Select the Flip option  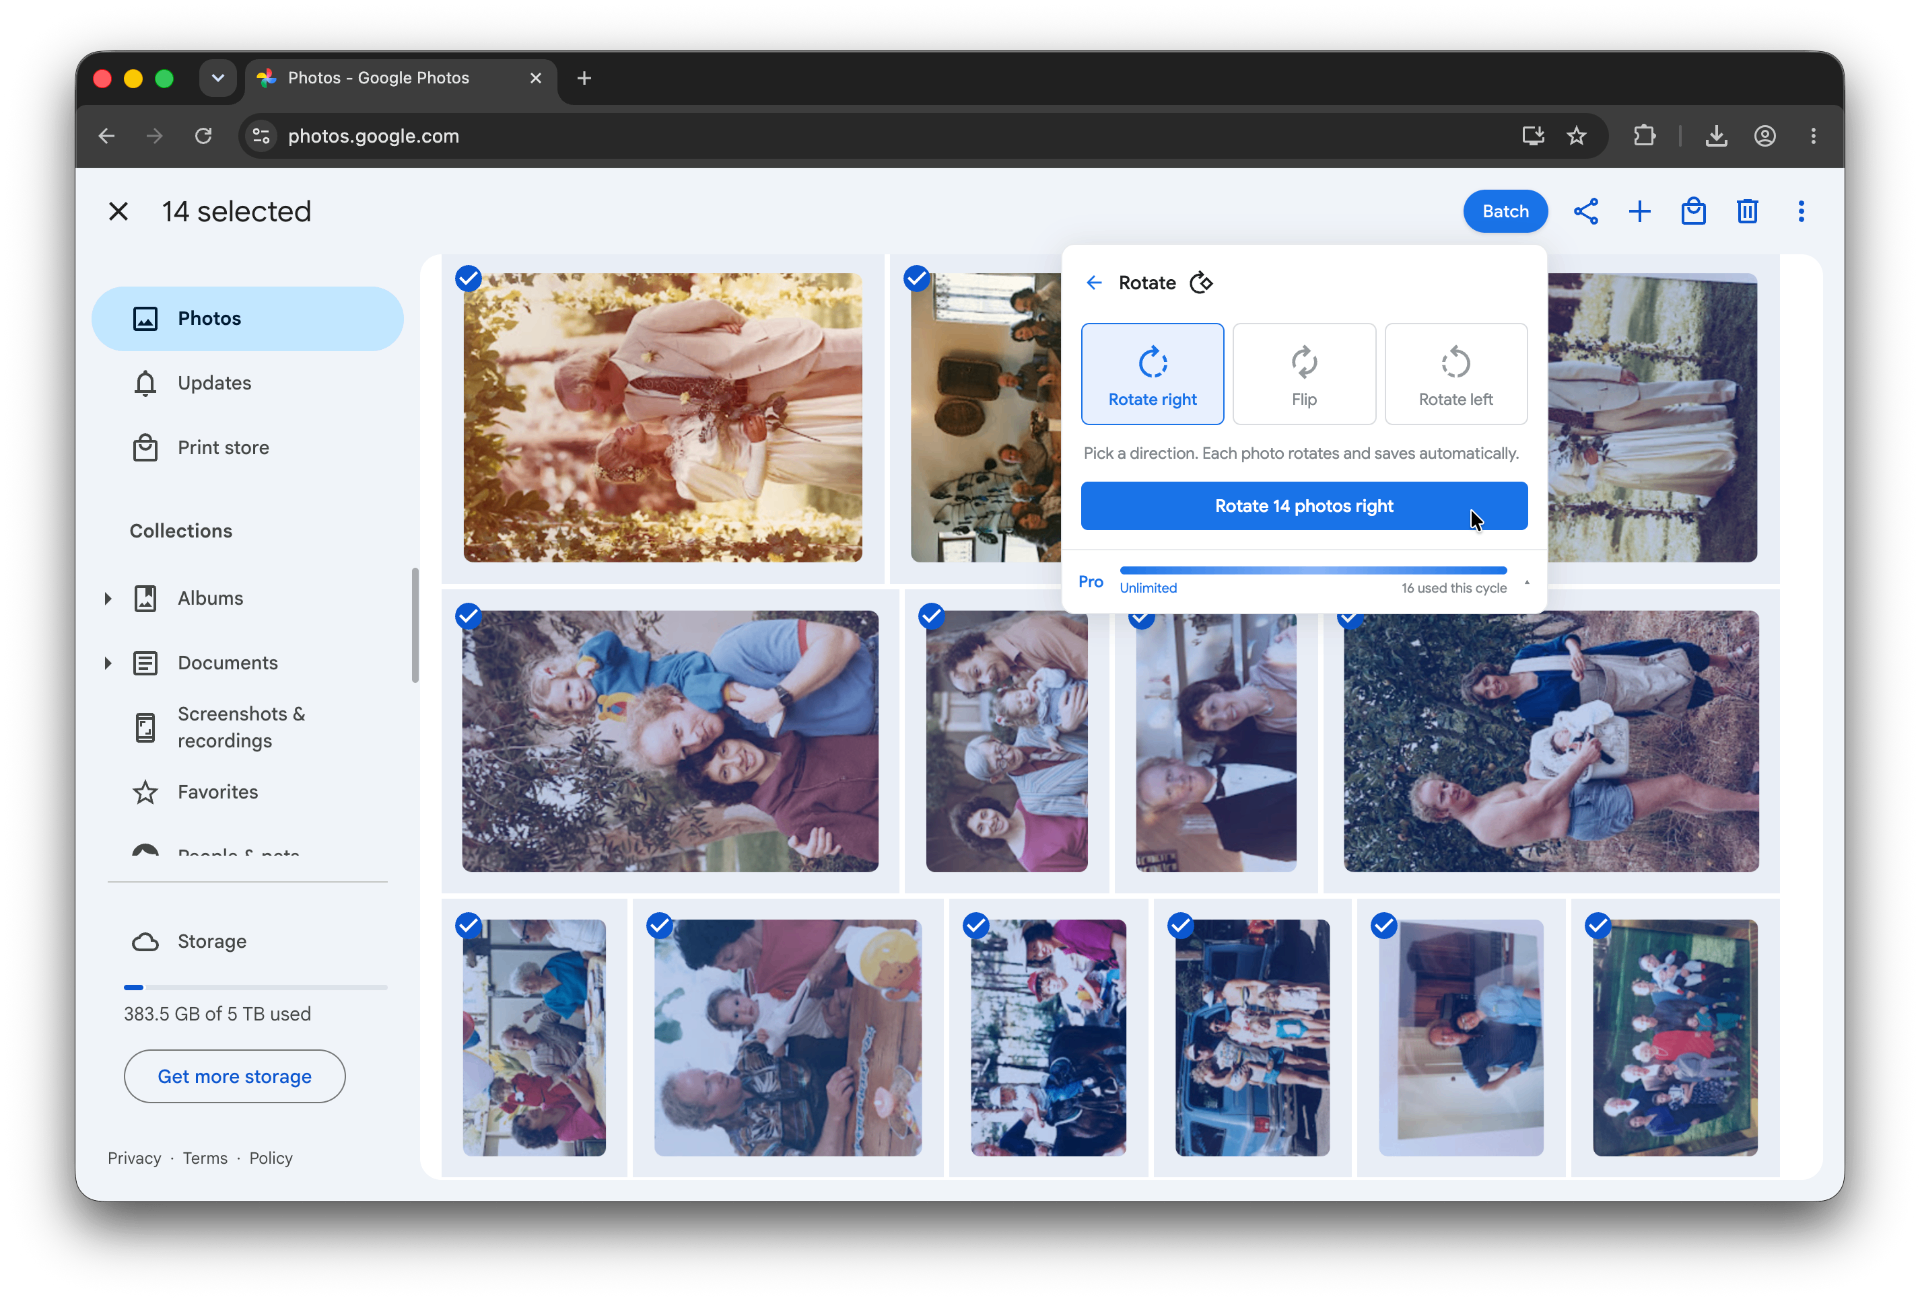point(1304,374)
